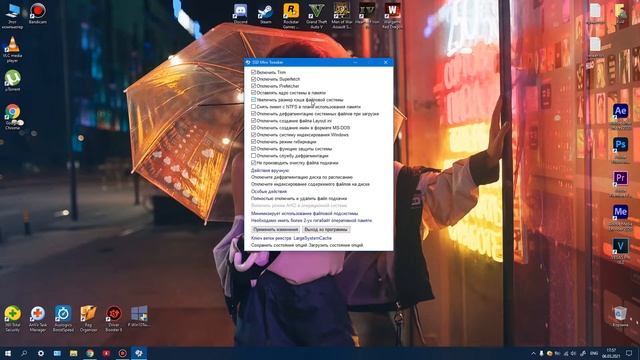Open Men of War Assault Squad shortcut
Image resolution: width=640 pixels, height=360 pixels.
(x=342, y=16)
